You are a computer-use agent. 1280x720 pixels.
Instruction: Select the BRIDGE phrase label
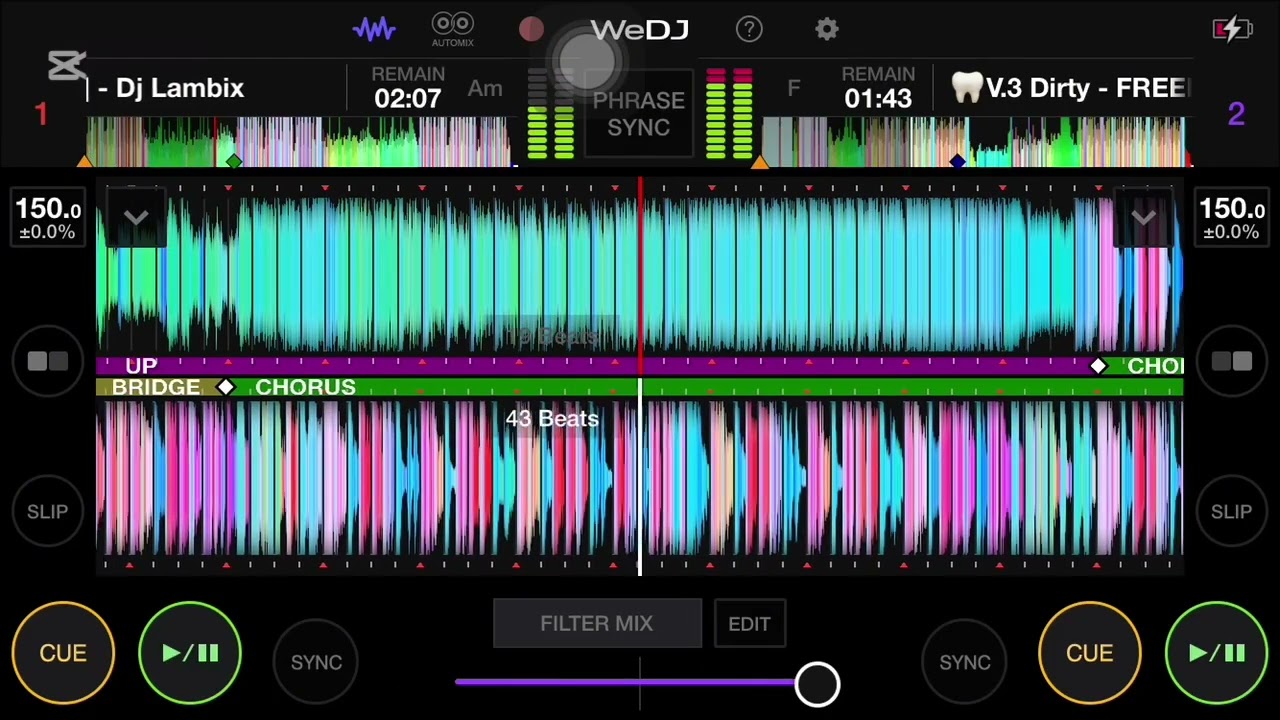pos(156,387)
